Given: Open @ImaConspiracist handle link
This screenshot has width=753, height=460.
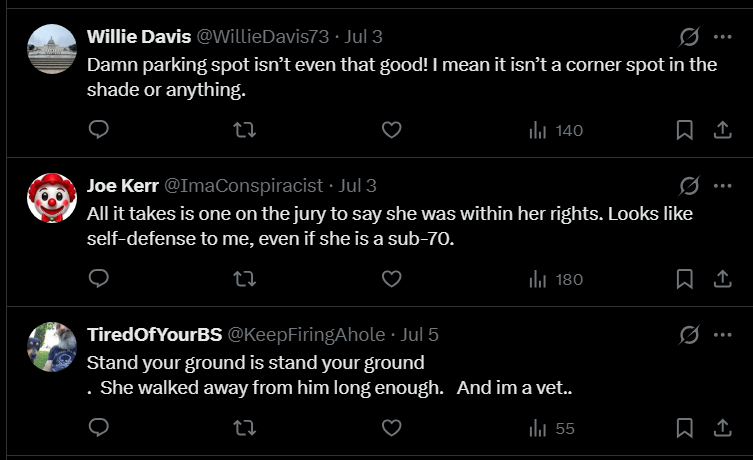Looking at the screenshot, I should pos(243,186).
